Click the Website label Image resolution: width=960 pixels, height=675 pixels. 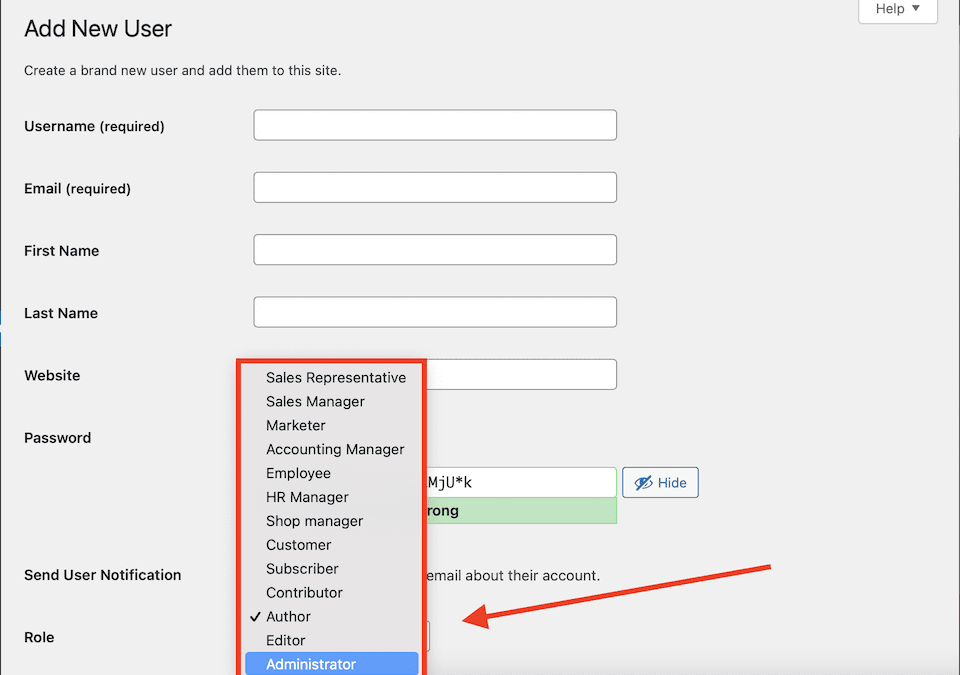(52, 375)
